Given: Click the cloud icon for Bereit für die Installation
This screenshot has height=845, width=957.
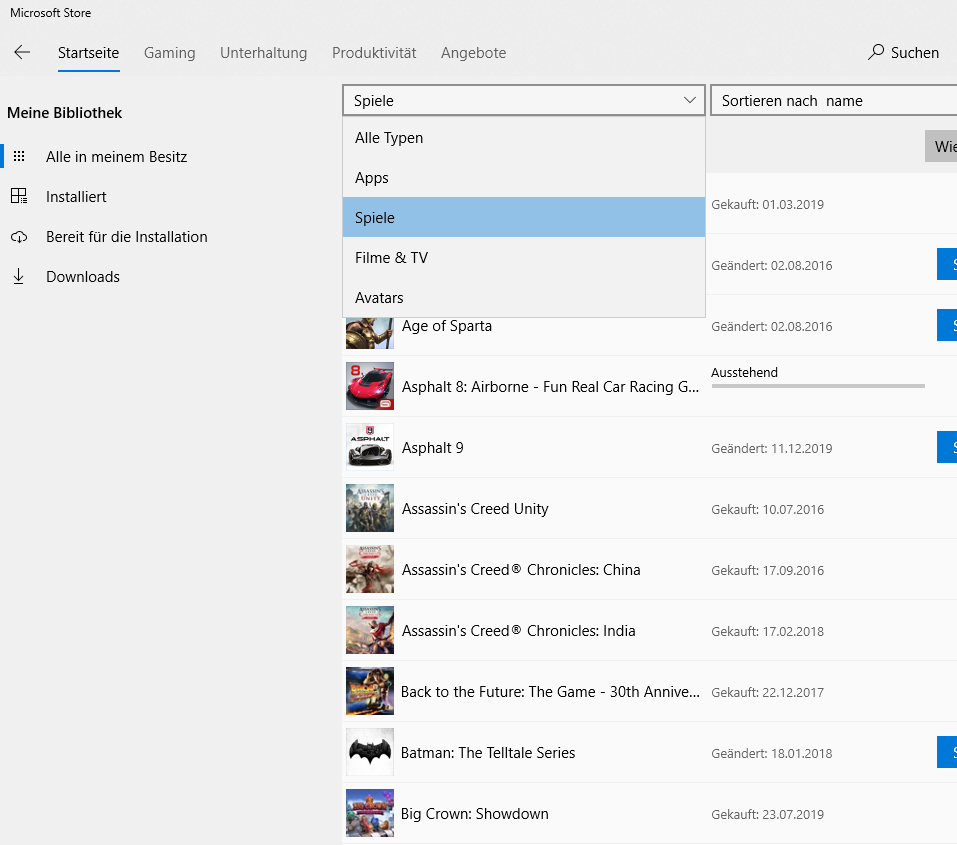Looking at the screenshot, I should pyautogui.click(x=19, y=237).
